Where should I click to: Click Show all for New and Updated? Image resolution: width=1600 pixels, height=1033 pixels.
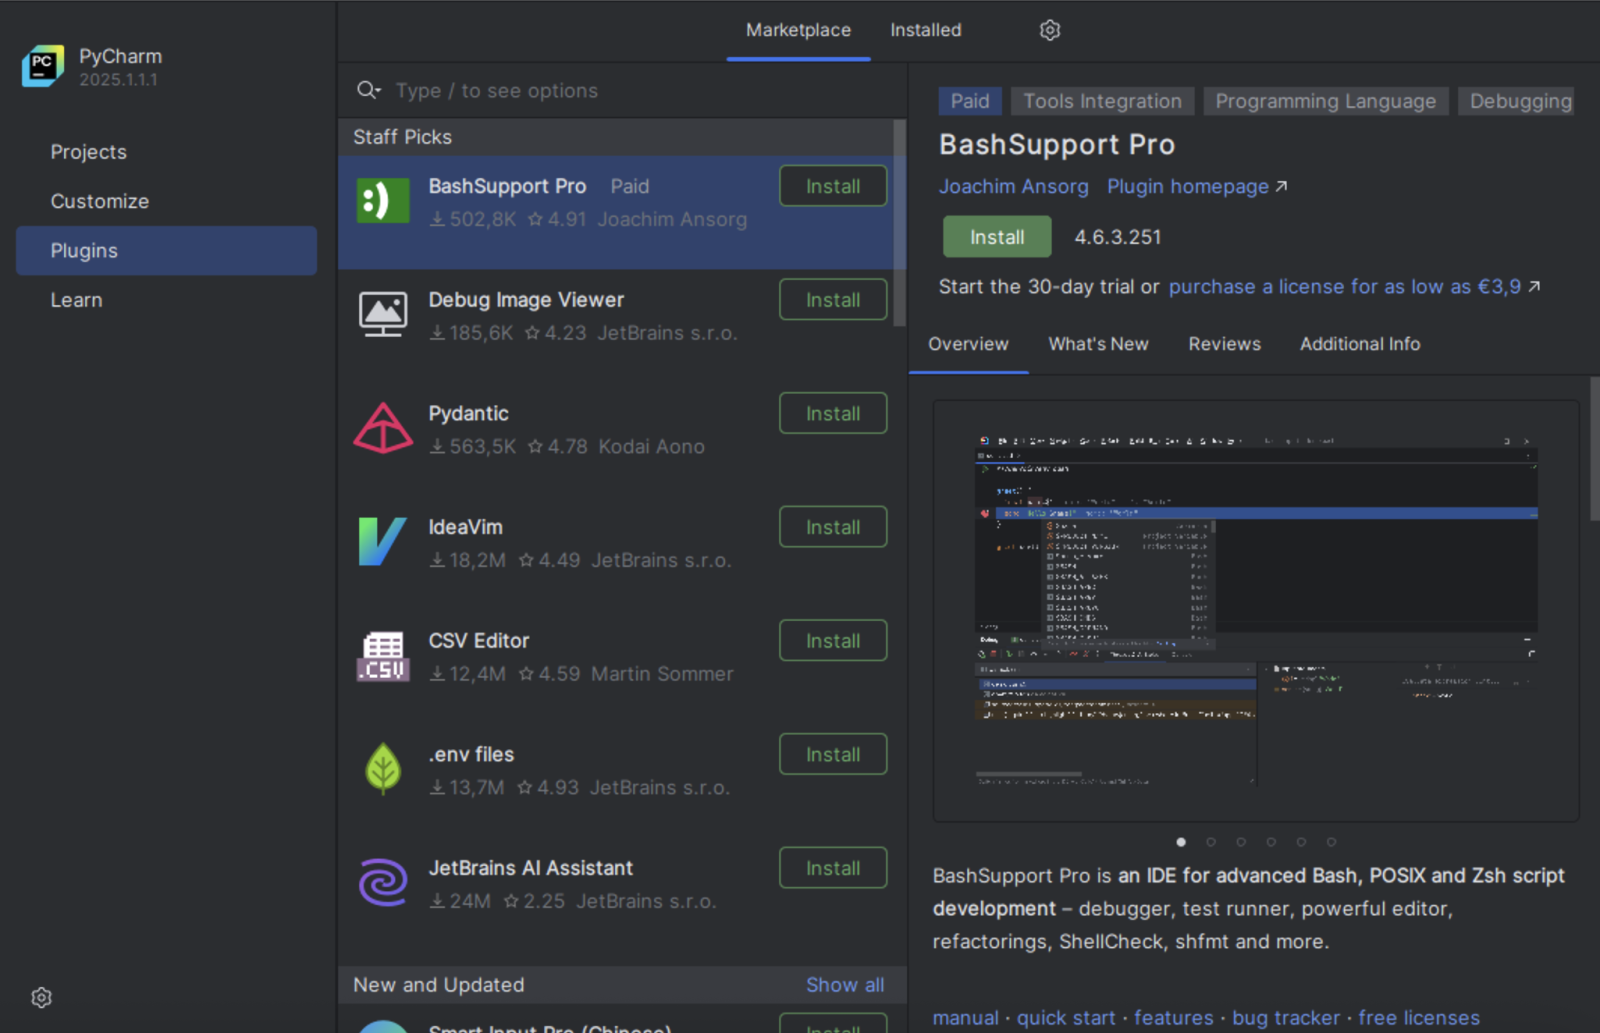845,985
